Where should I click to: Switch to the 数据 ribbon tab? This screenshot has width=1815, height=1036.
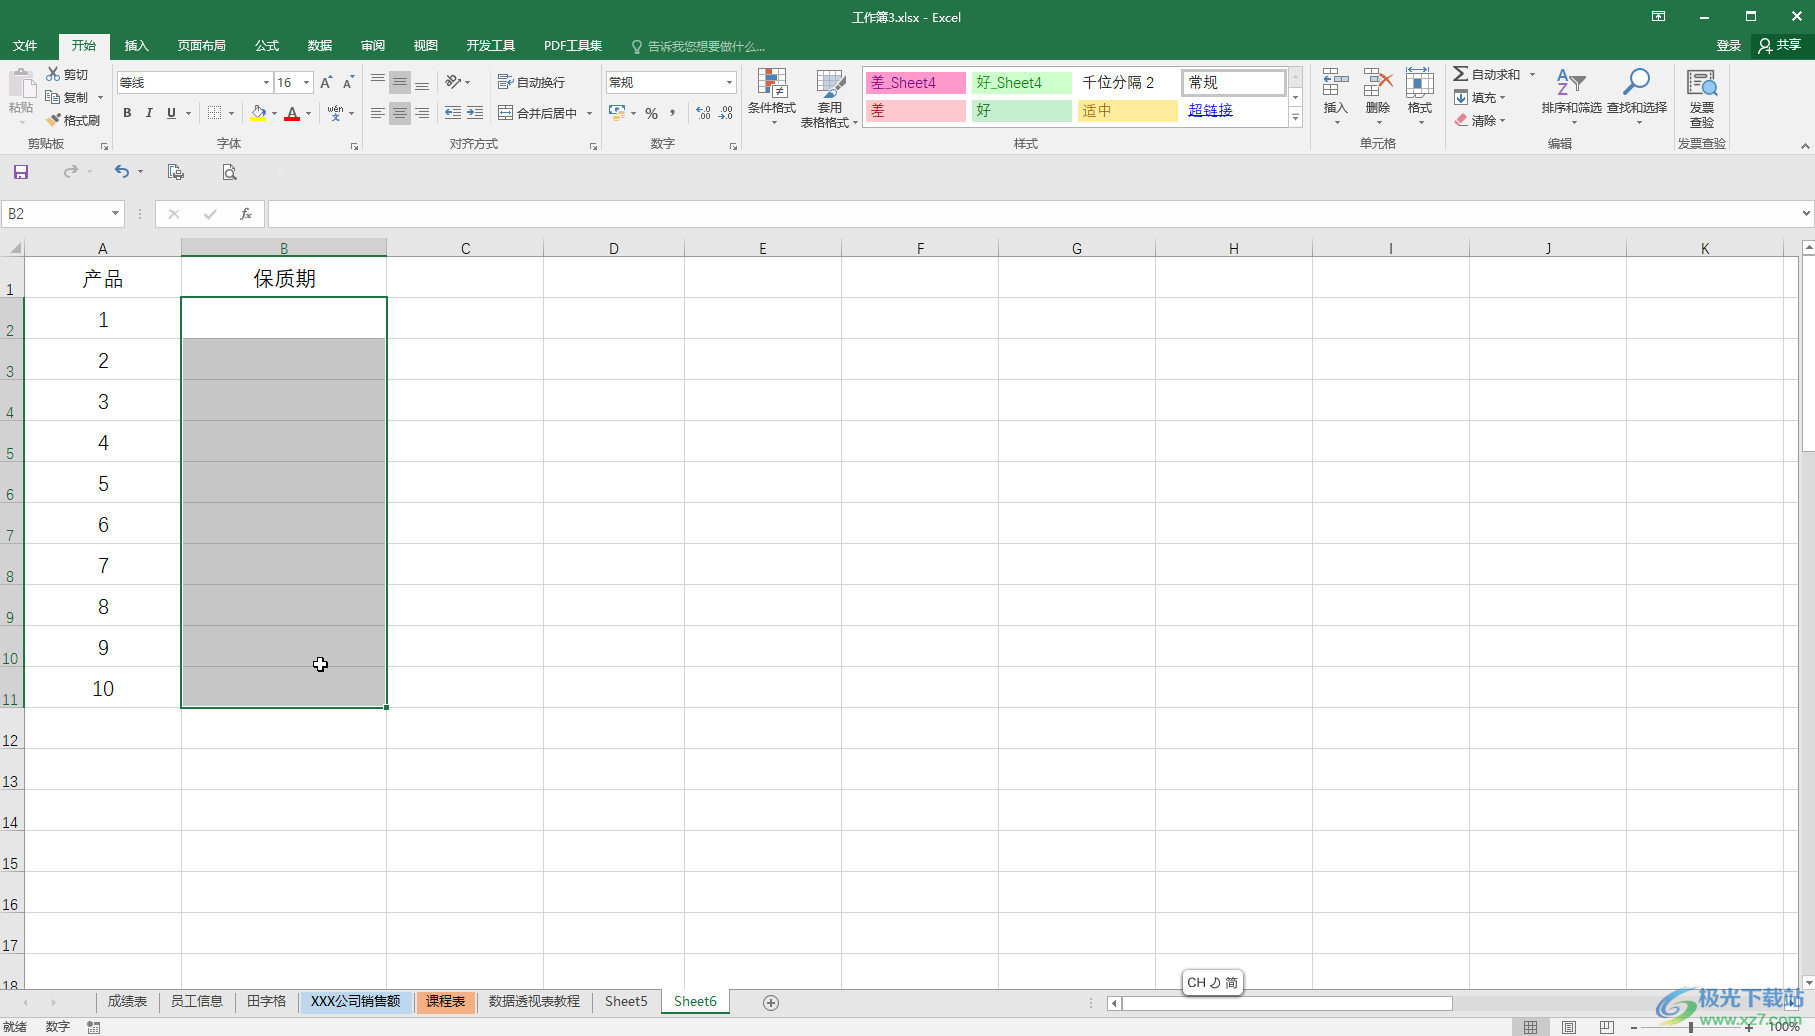[320, 46]
